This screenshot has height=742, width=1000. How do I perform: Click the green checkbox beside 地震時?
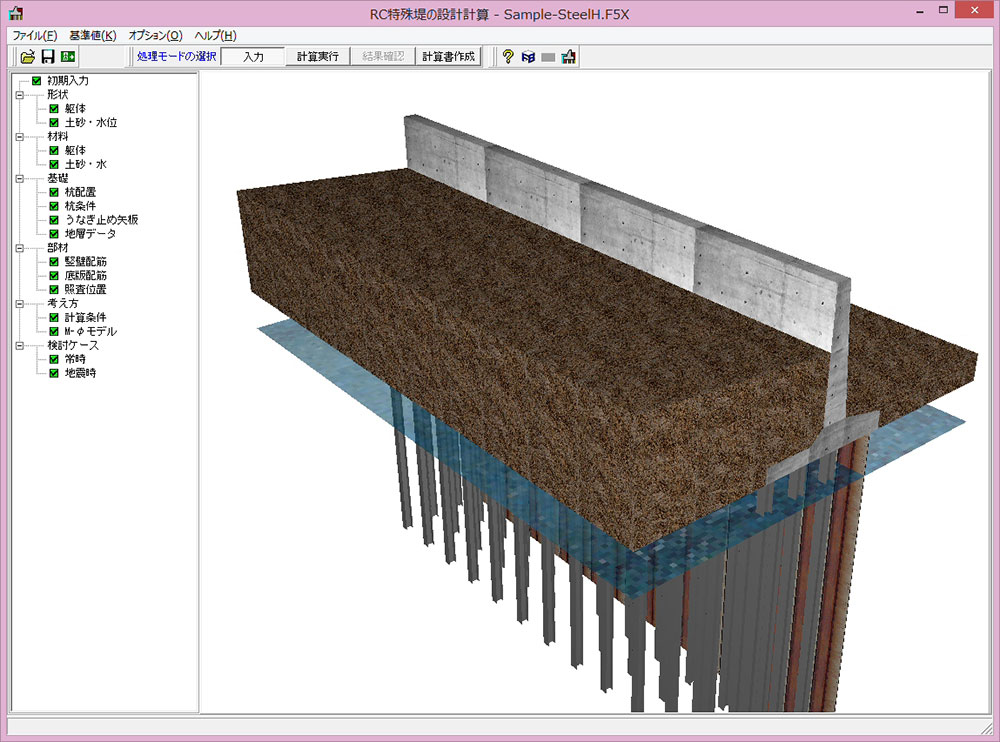[54, 373]
